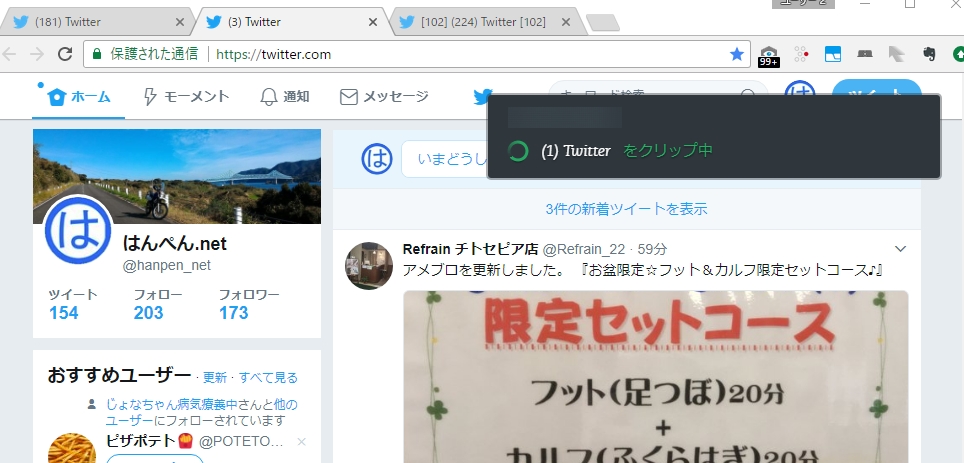Reload the current page
This screenshot has width=964, height=463.
[x=65, y=54]
